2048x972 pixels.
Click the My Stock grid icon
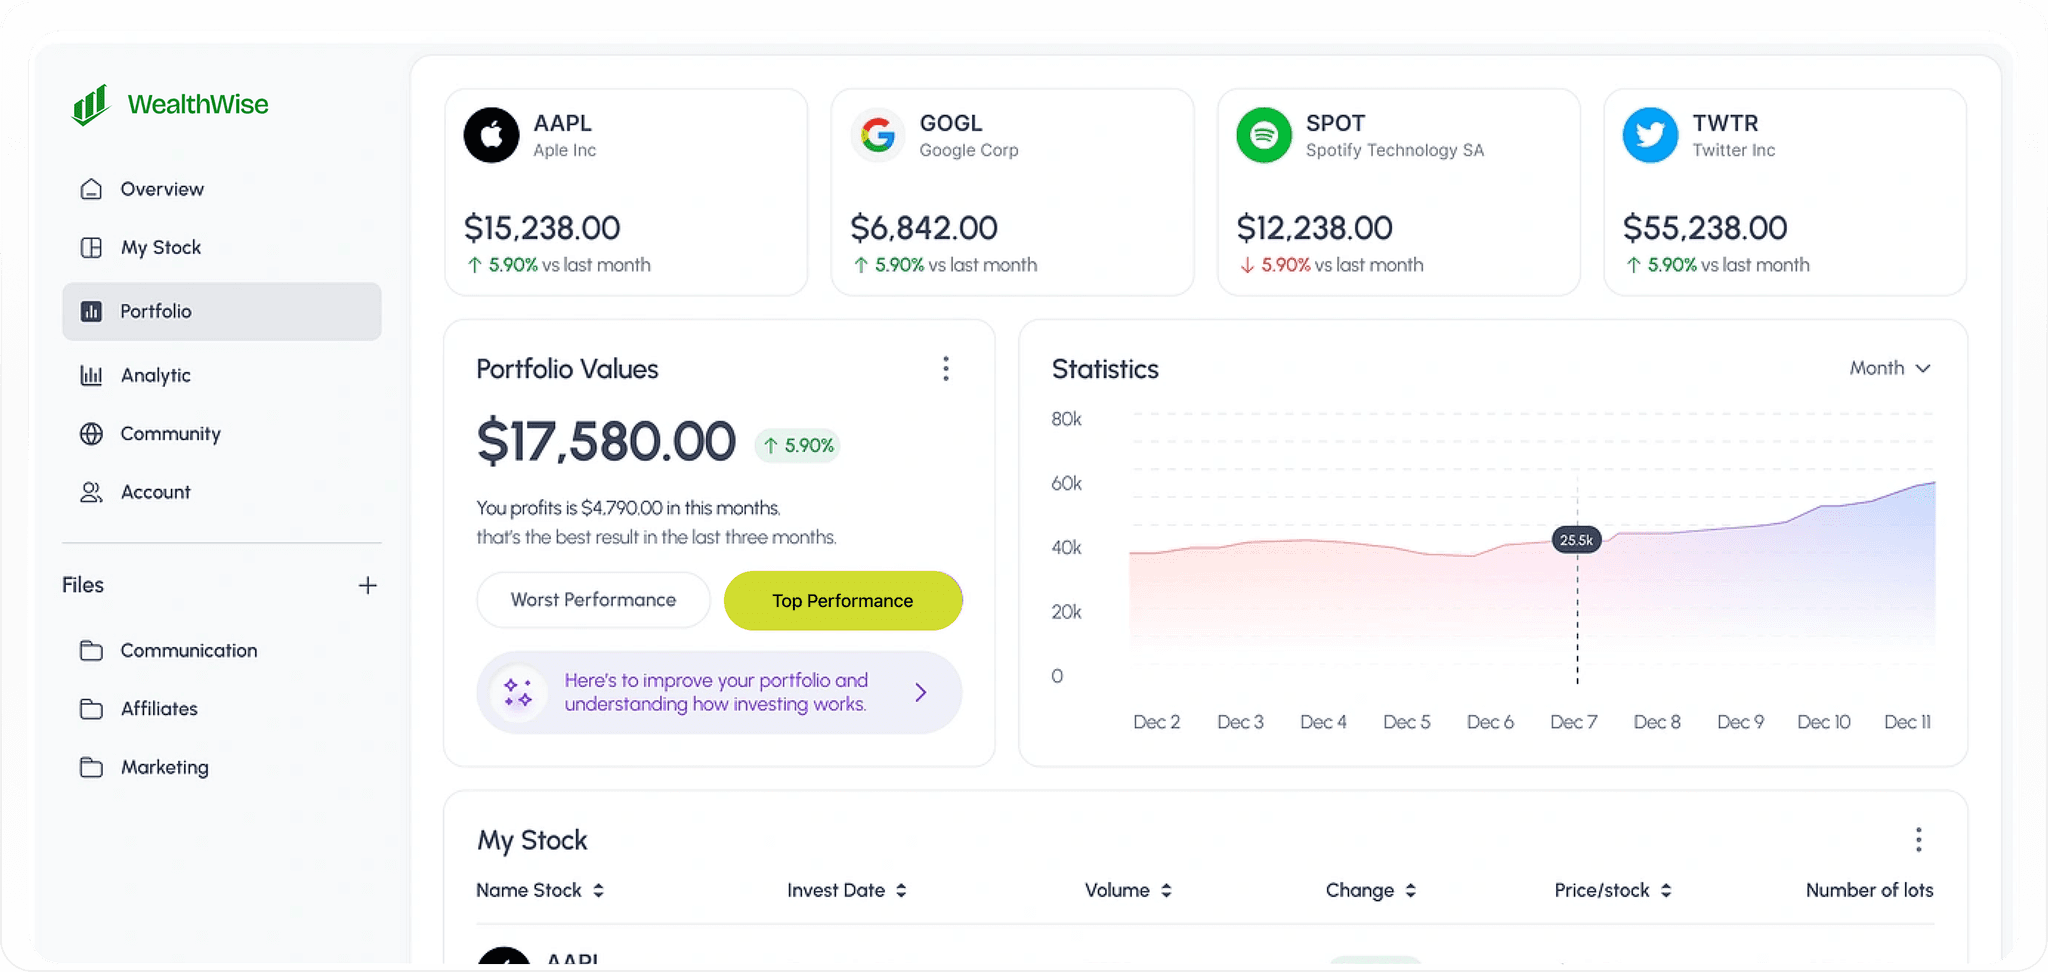tap(91, 247)
